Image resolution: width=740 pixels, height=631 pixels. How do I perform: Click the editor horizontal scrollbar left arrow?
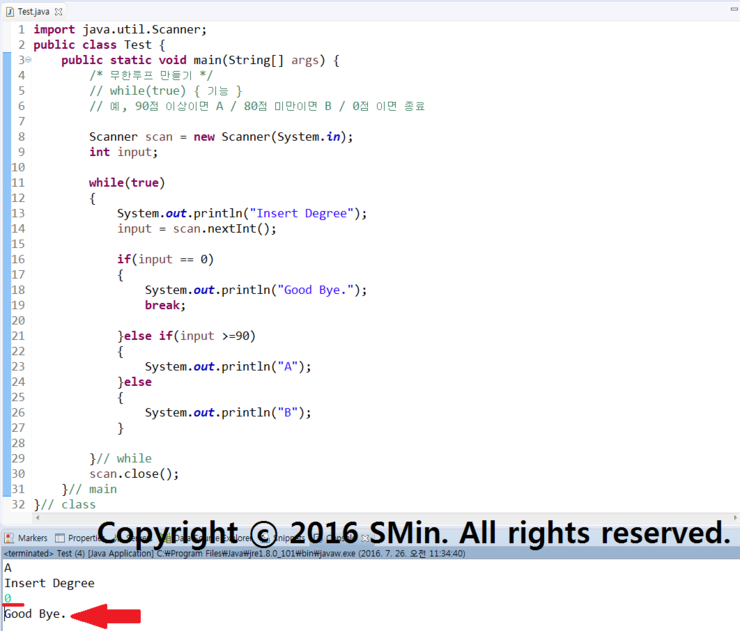38,518
